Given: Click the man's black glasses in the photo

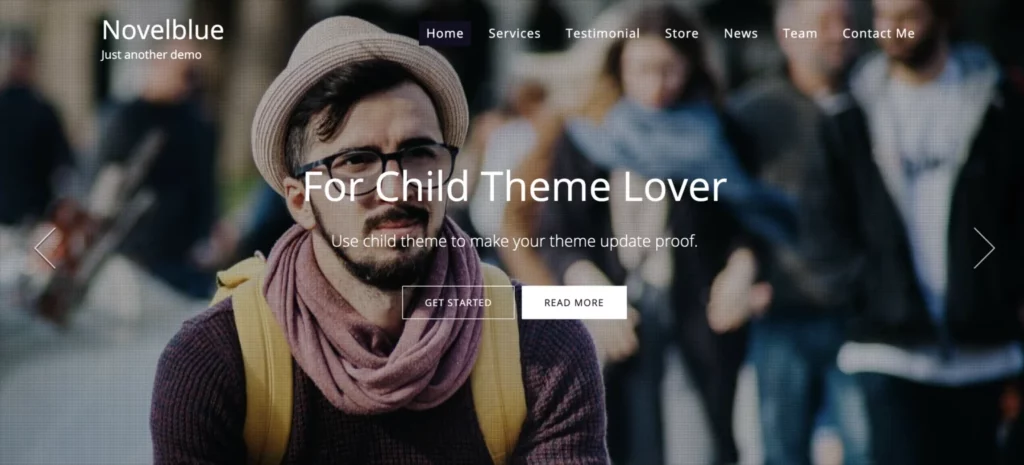Looking at the screenshot, I should pyautogui.click(x=377, y=168).
